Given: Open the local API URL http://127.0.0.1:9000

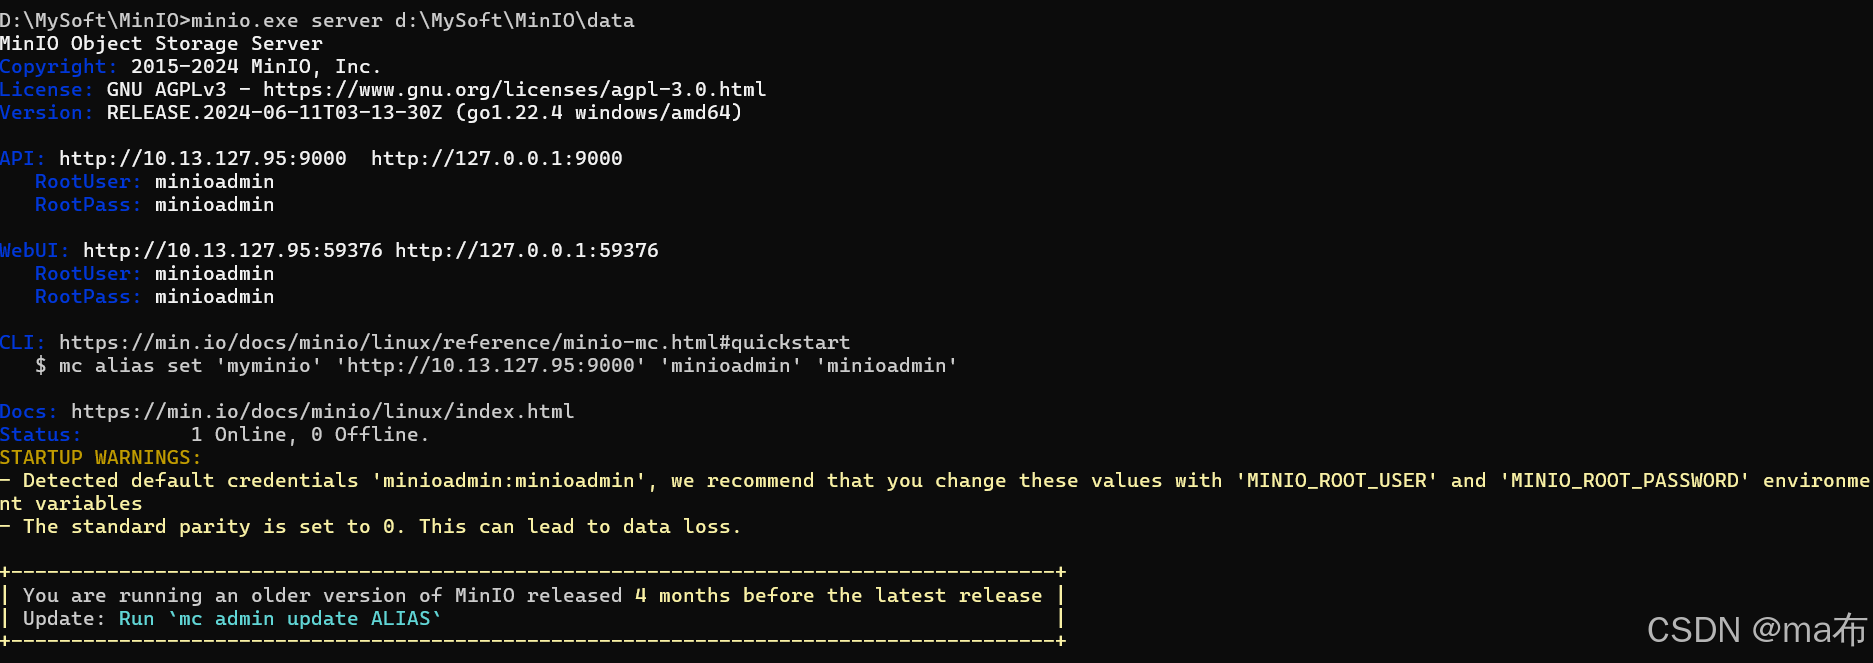Looking at the screenshot, I should [x=497, y=158].
